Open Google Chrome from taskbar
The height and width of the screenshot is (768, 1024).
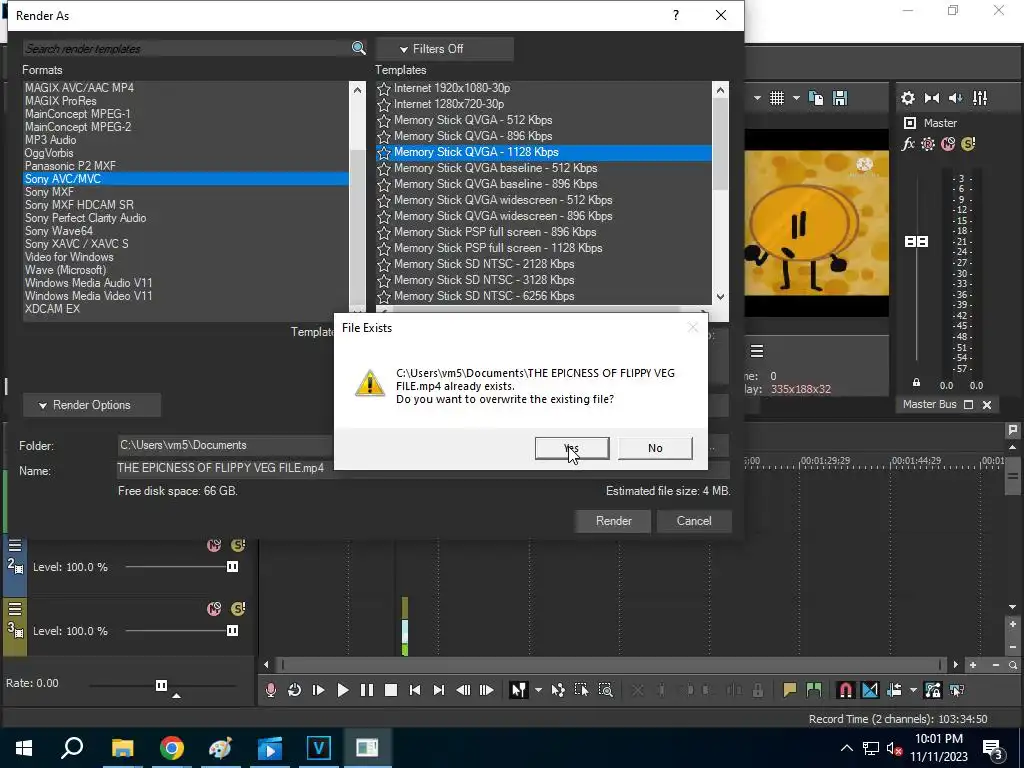pyautogui.click(x=172, y=748)
